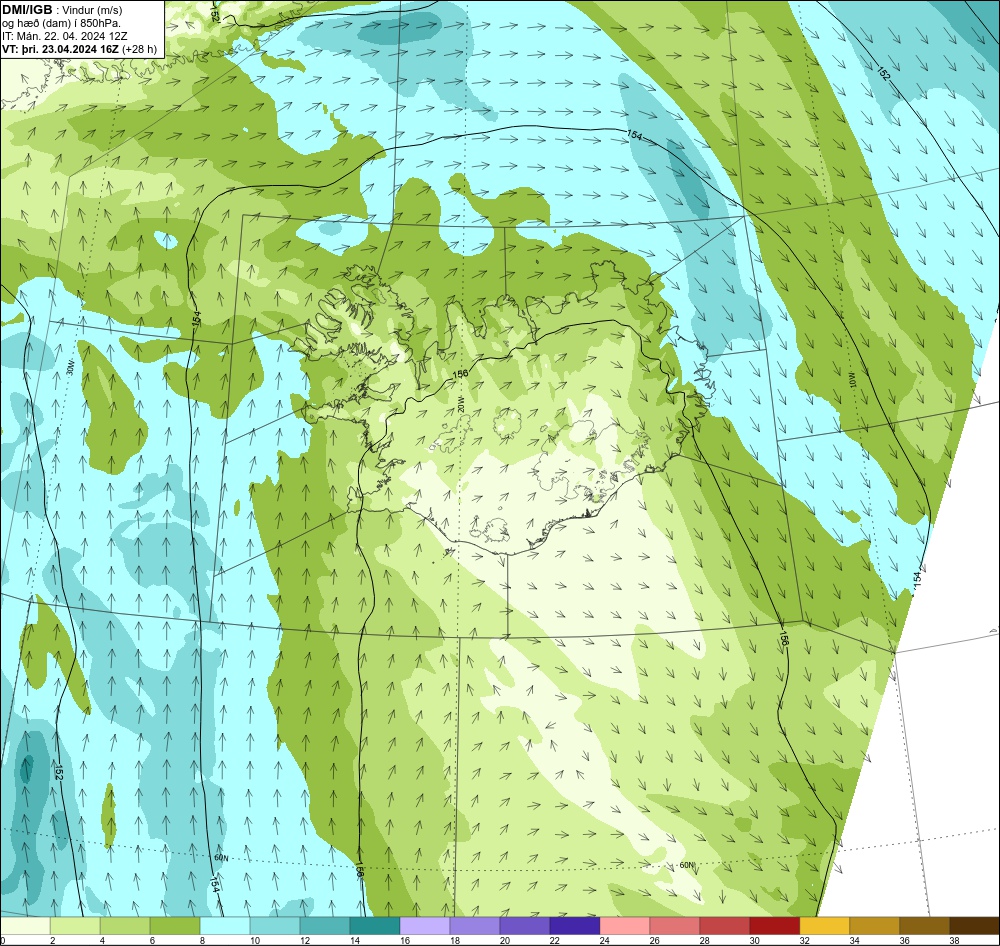
Task: Click the '10W' longitude label
Action: coord(852,381)
